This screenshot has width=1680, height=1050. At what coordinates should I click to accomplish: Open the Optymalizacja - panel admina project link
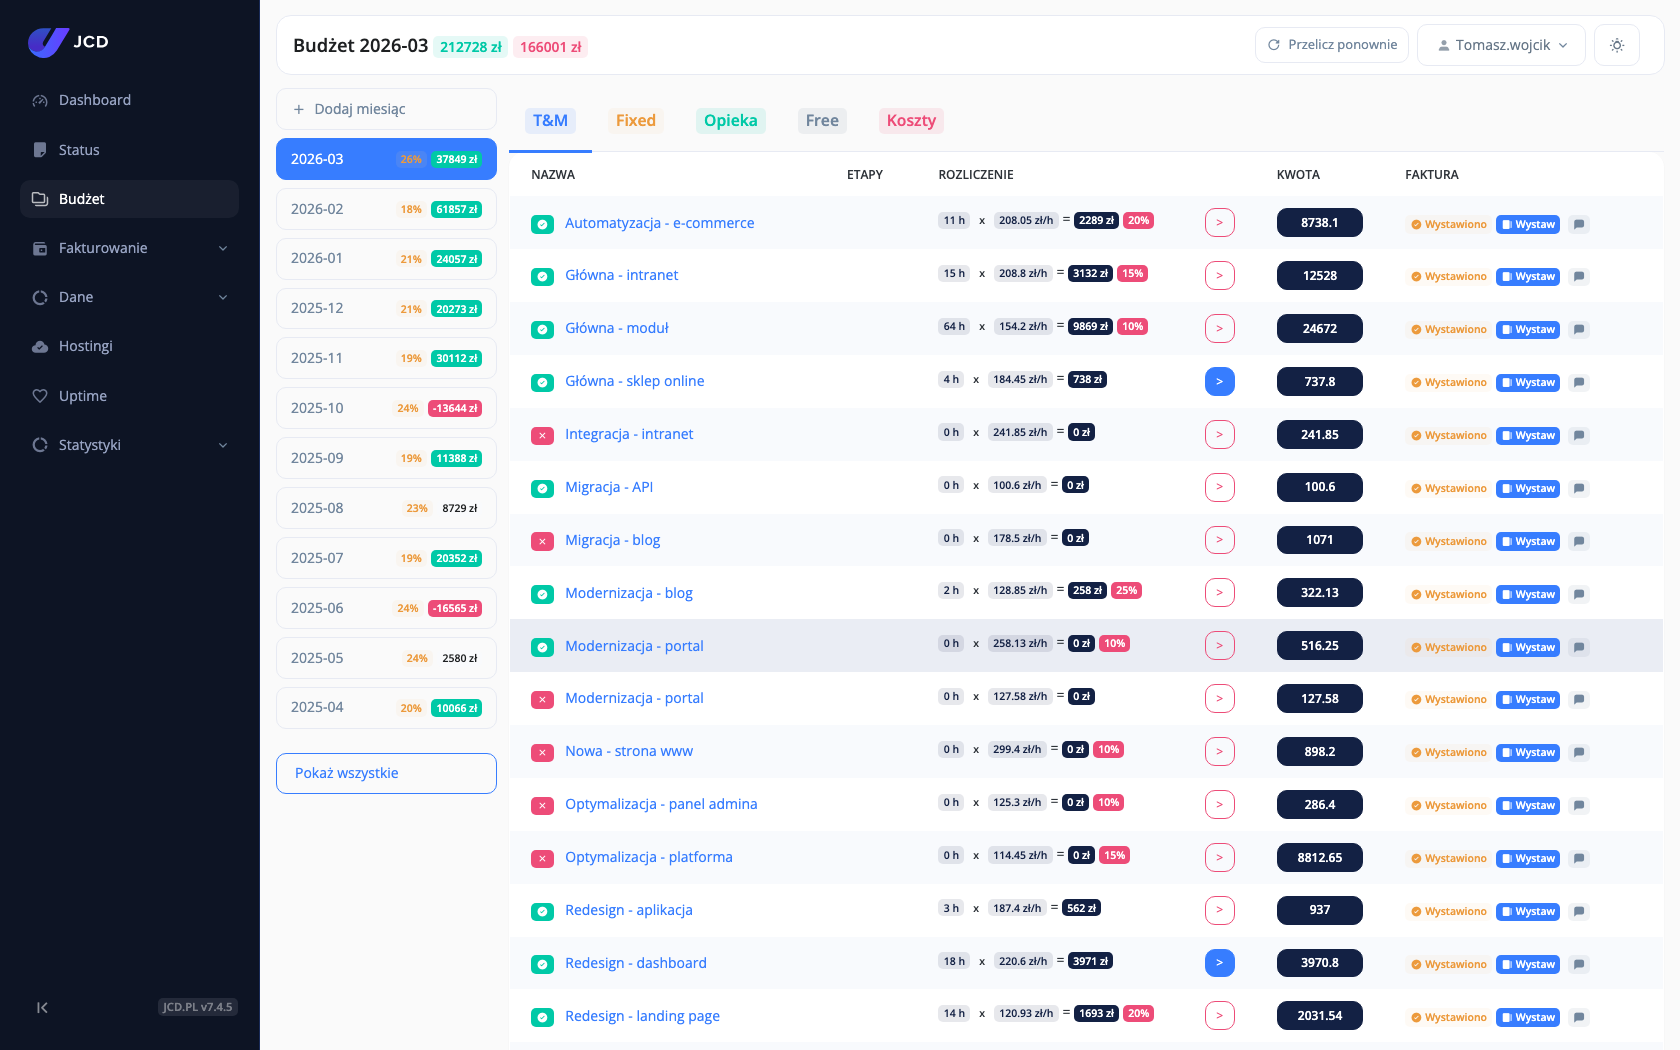(x=661, y=804)
